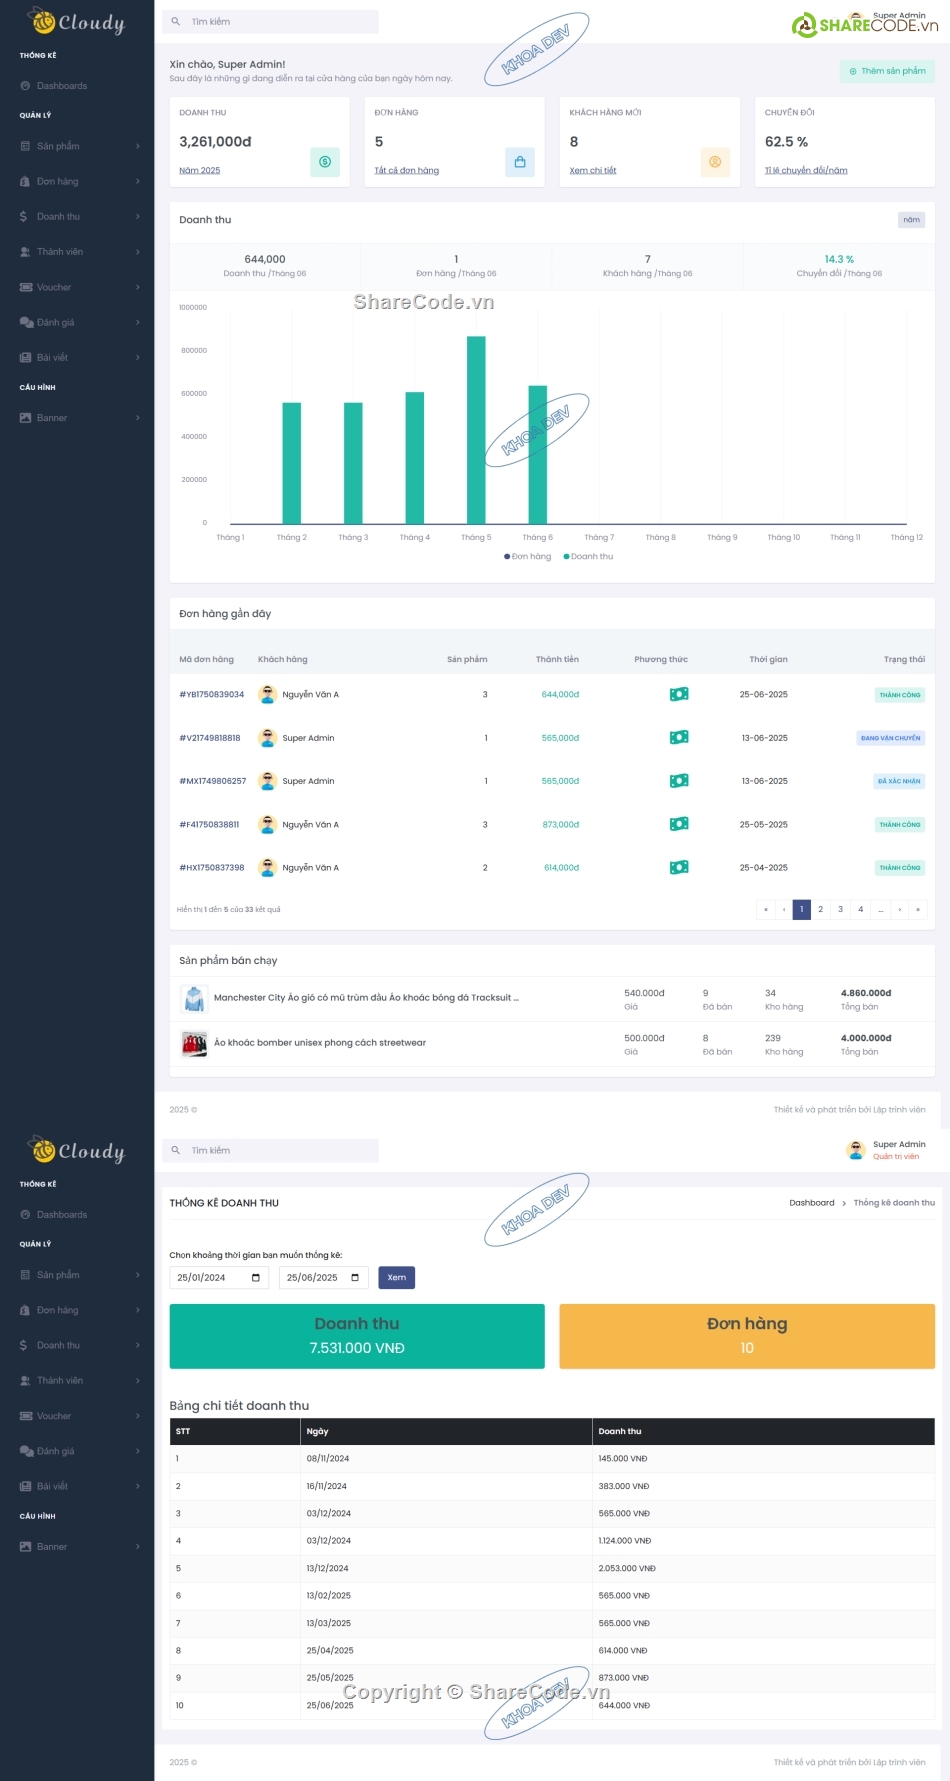Select Dashboard in the breadcrumb trail
950x1781 pixels.
point(811,1203)
